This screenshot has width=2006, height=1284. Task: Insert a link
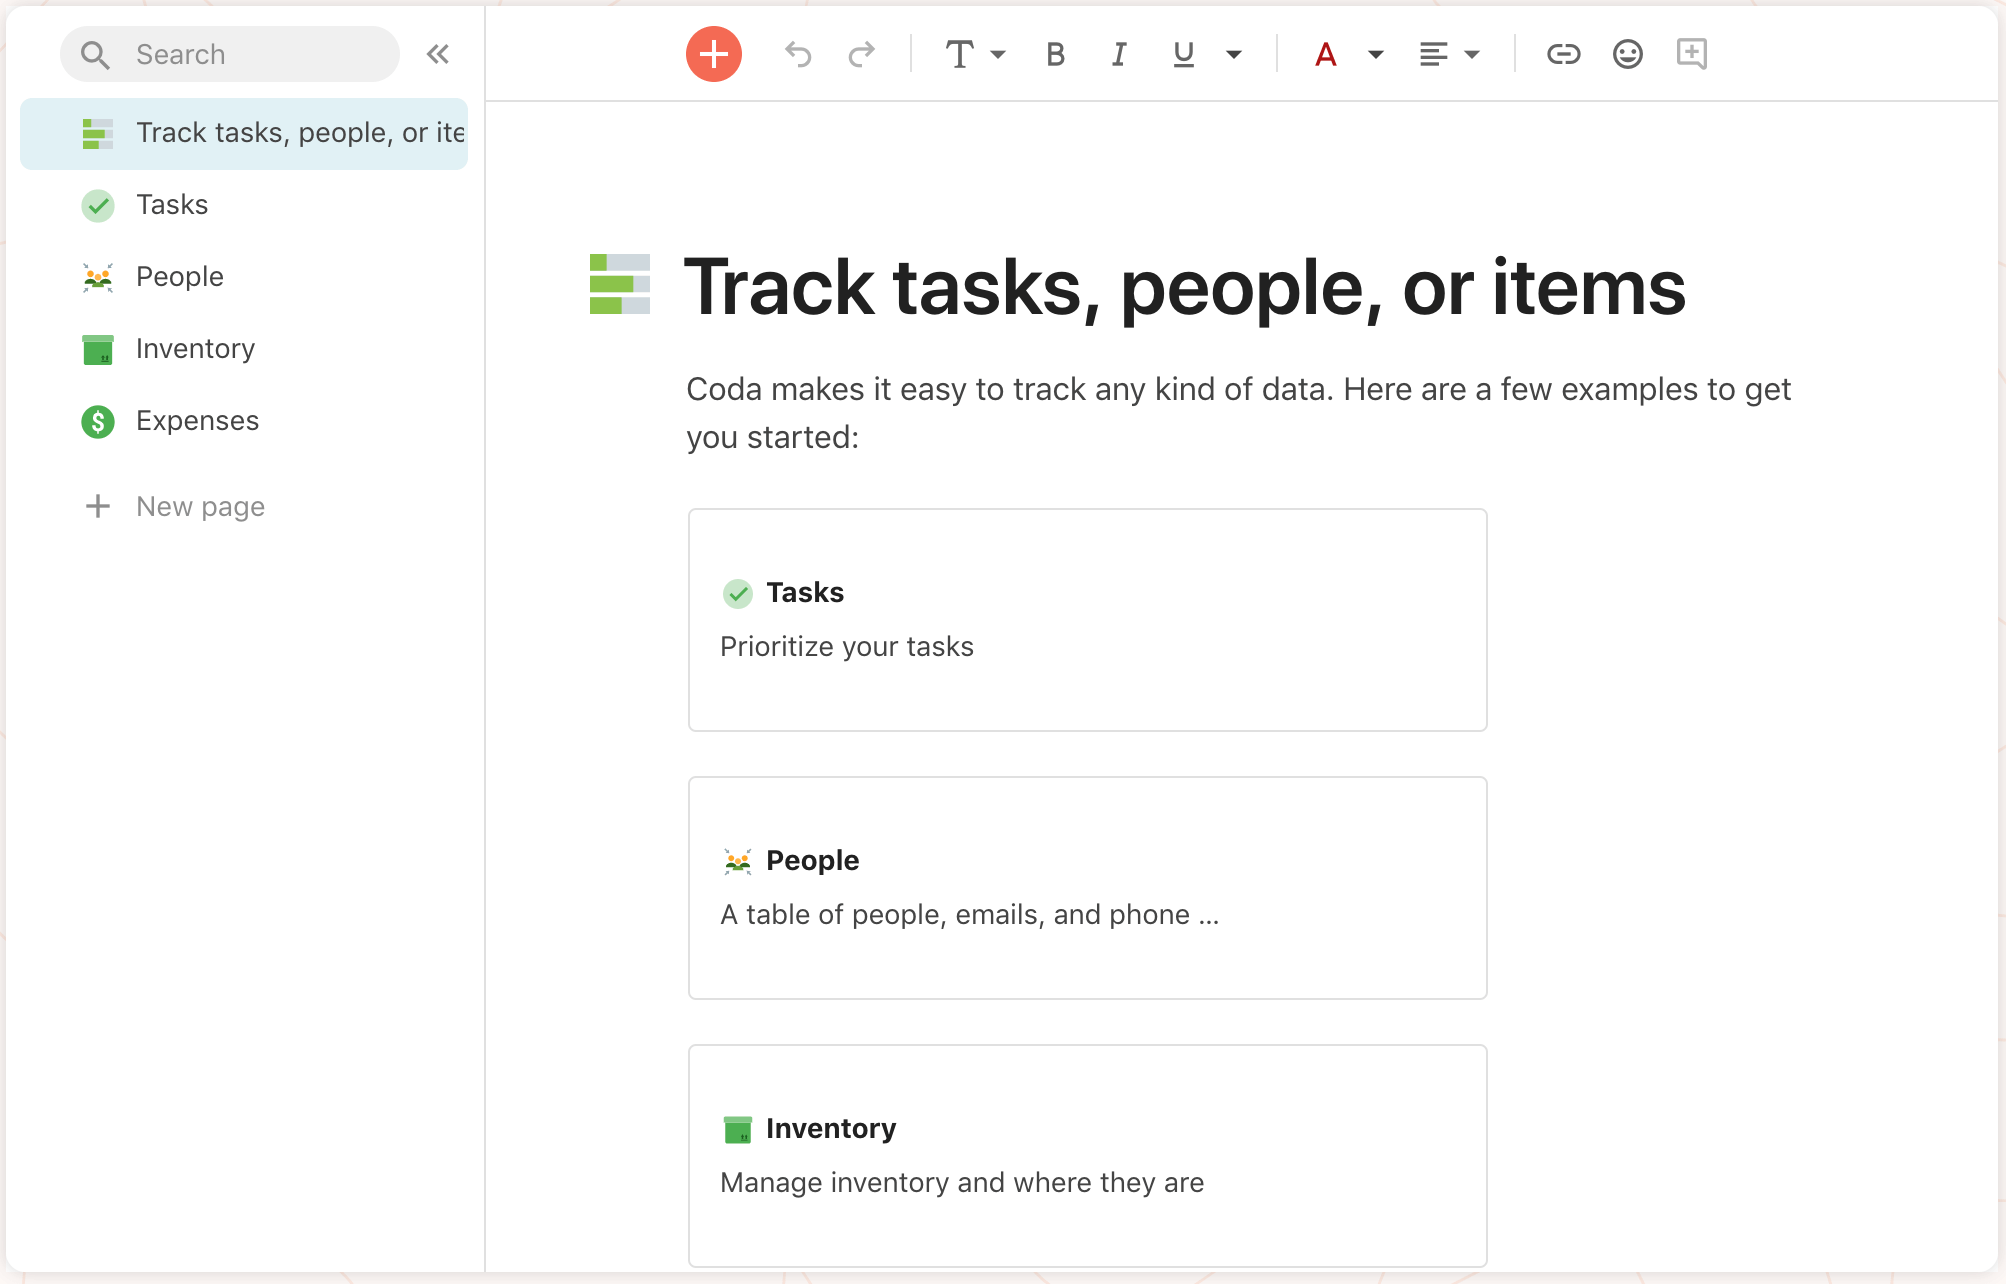1563,54
